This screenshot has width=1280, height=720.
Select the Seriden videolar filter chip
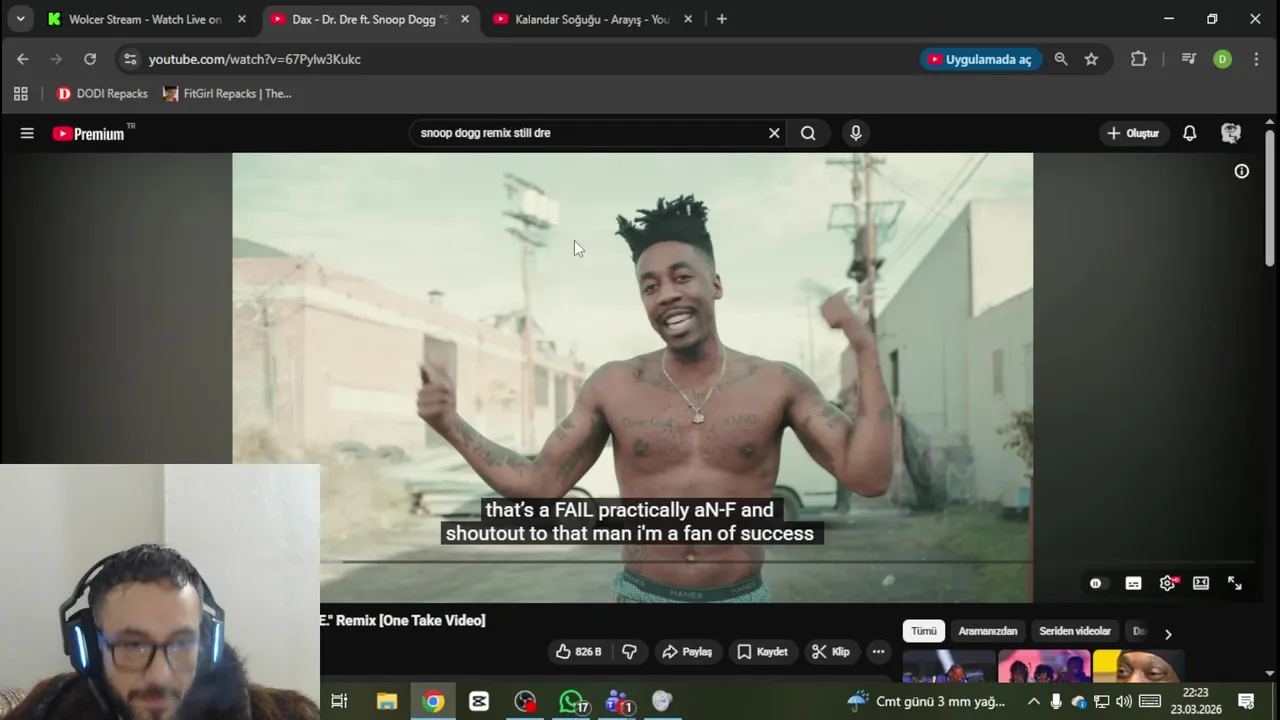(x=1075, y=631)
